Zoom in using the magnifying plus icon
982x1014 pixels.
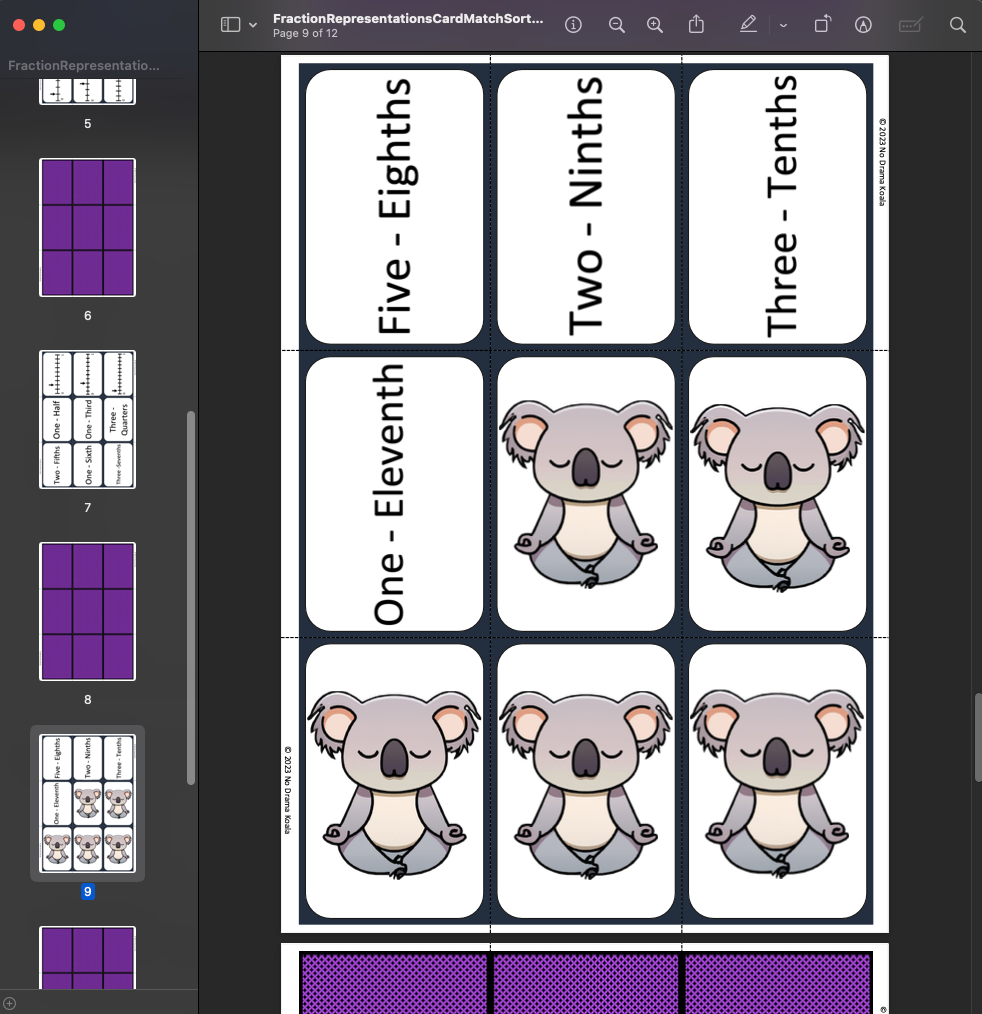(x=655, y=24)
